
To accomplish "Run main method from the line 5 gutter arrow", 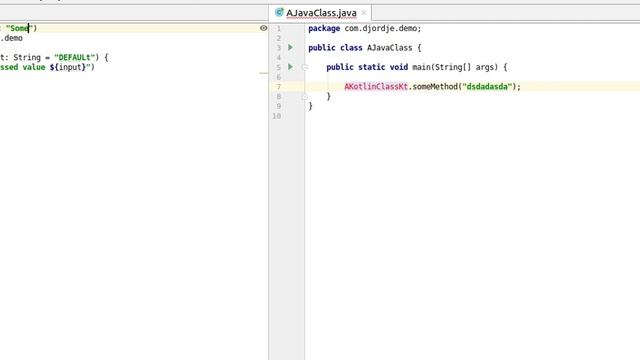I will pos(290,67).
